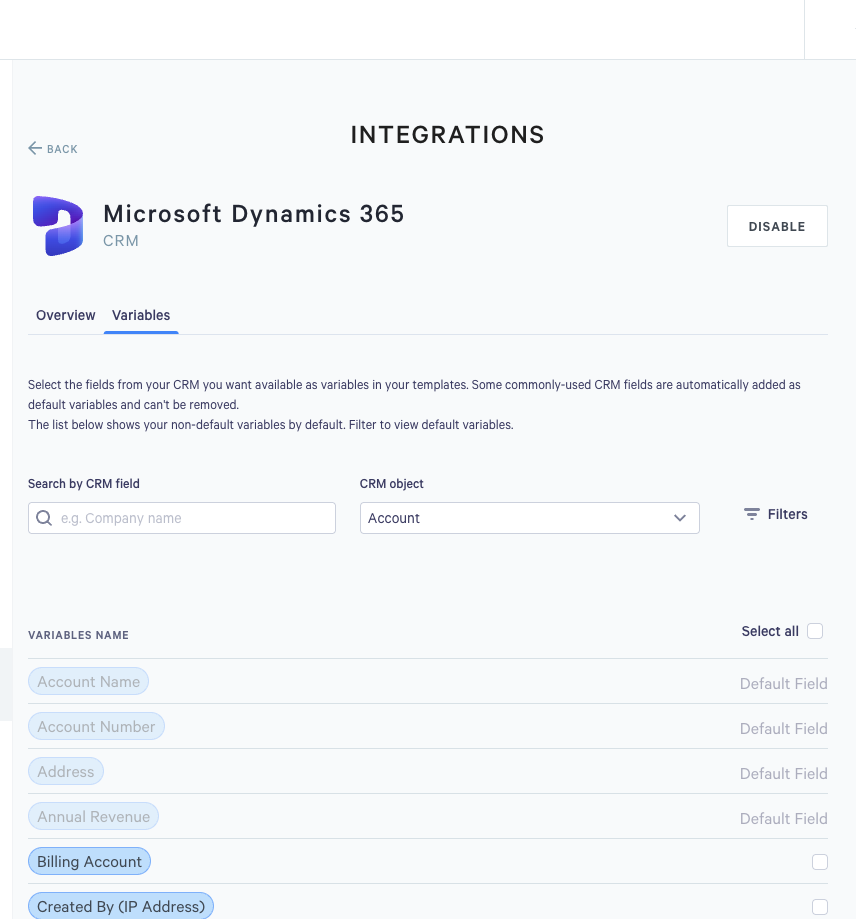
Task: Click the Billing Account variable chip
Action: pos(89,862)
